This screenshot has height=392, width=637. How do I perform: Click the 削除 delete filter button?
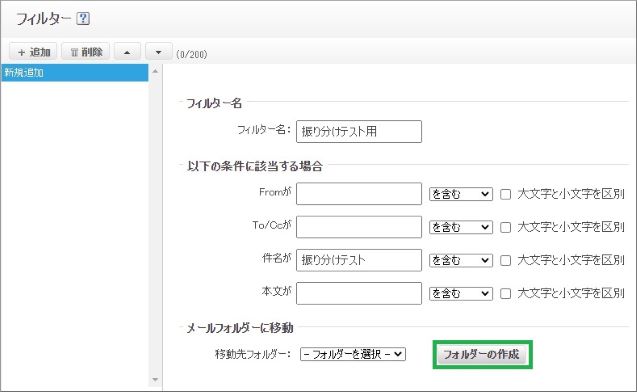[85, 52]
